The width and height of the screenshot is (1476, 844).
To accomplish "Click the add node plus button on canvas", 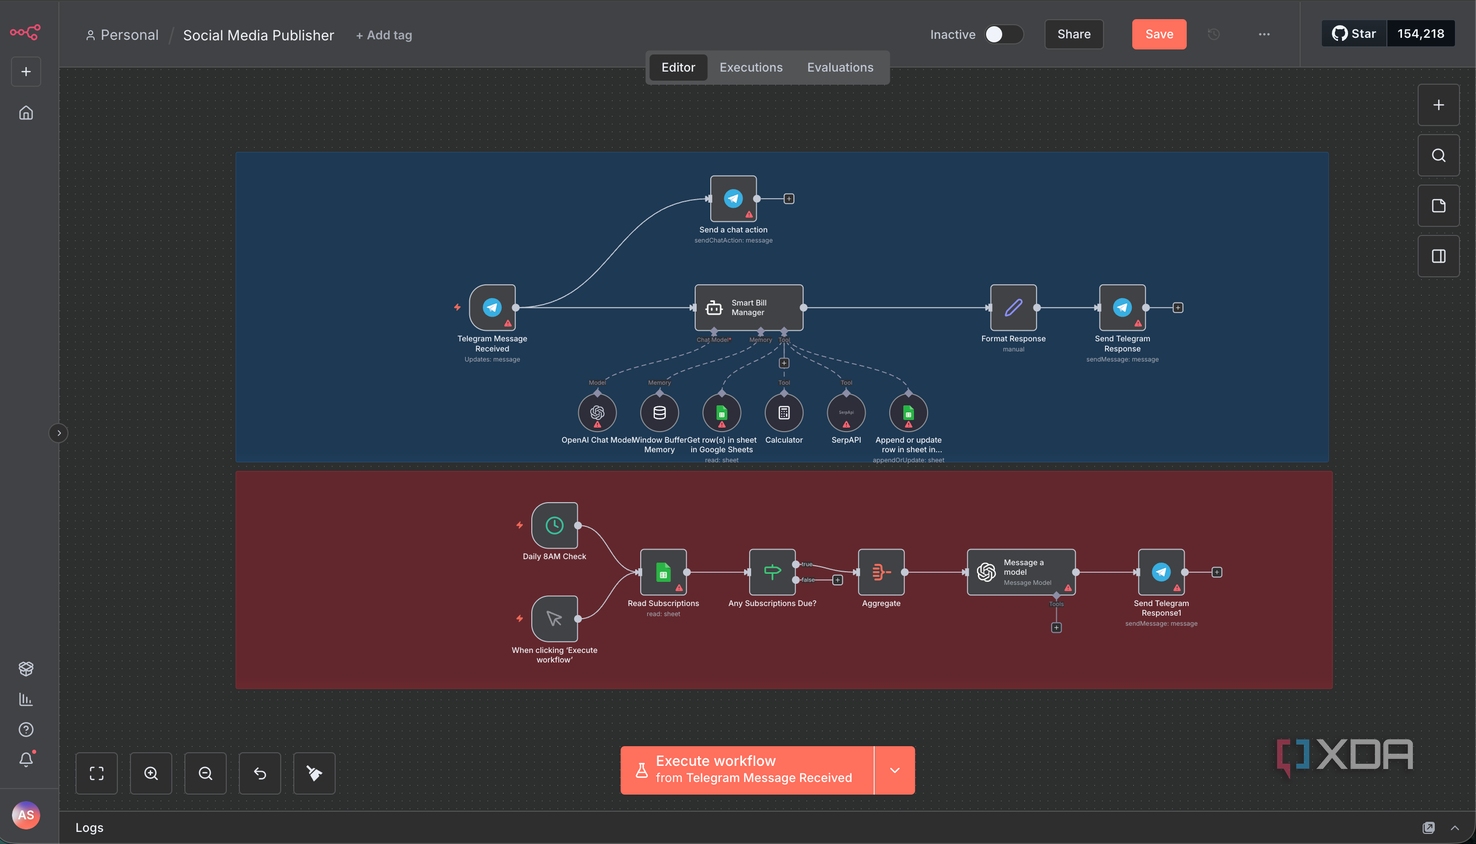I will (1438, 105).
